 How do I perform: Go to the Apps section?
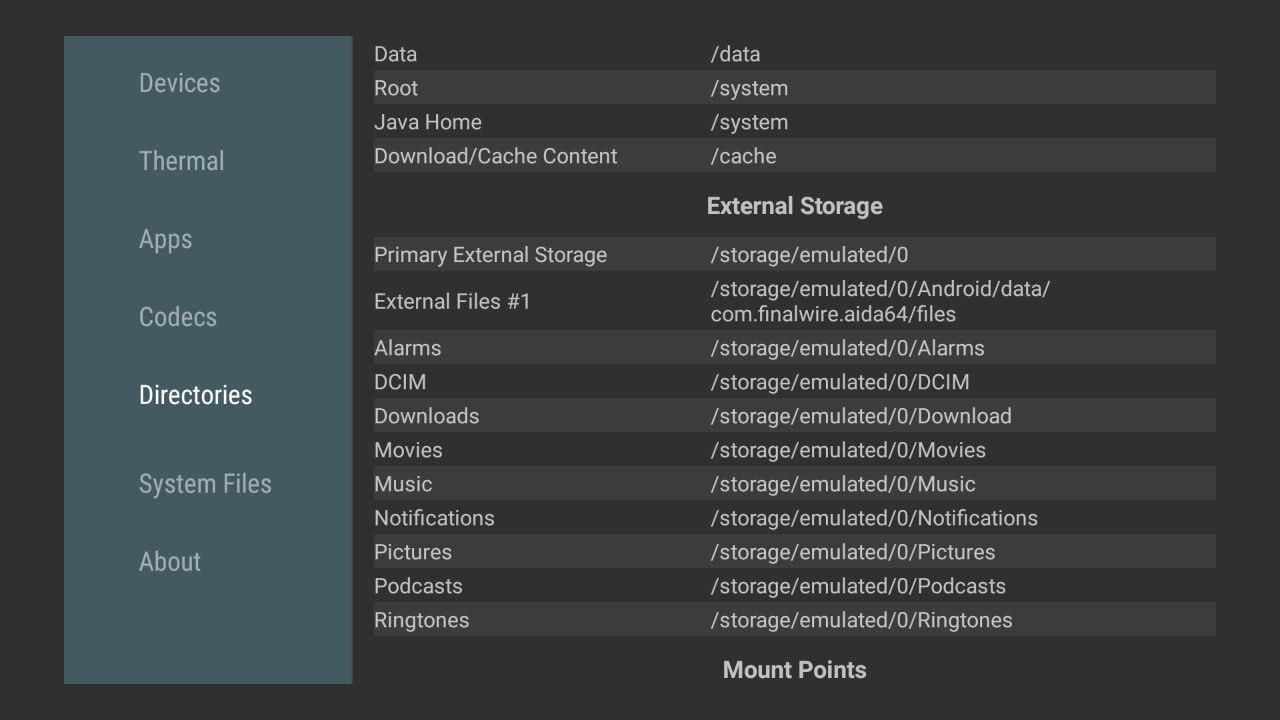pyautogui.click(x=166, y=239)
